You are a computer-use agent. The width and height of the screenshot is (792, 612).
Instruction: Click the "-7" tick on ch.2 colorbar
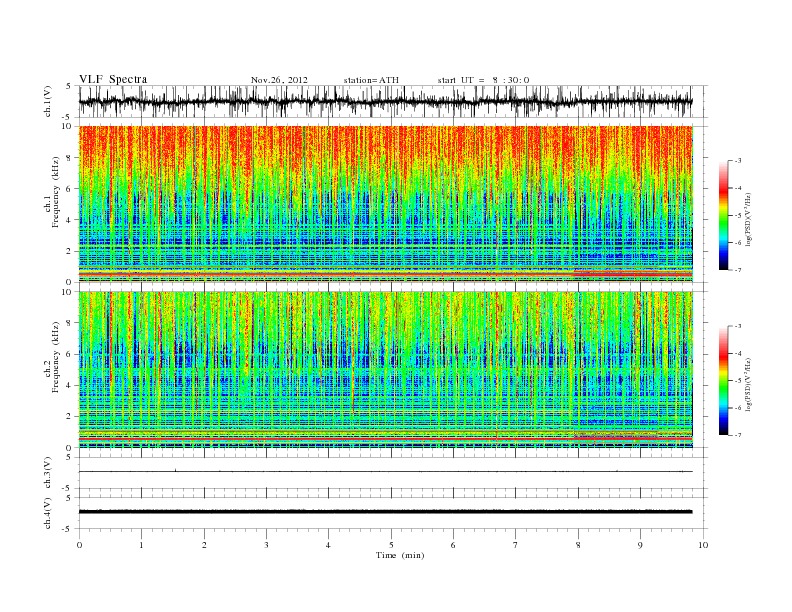pyautogui.click(x=737, y=435)
